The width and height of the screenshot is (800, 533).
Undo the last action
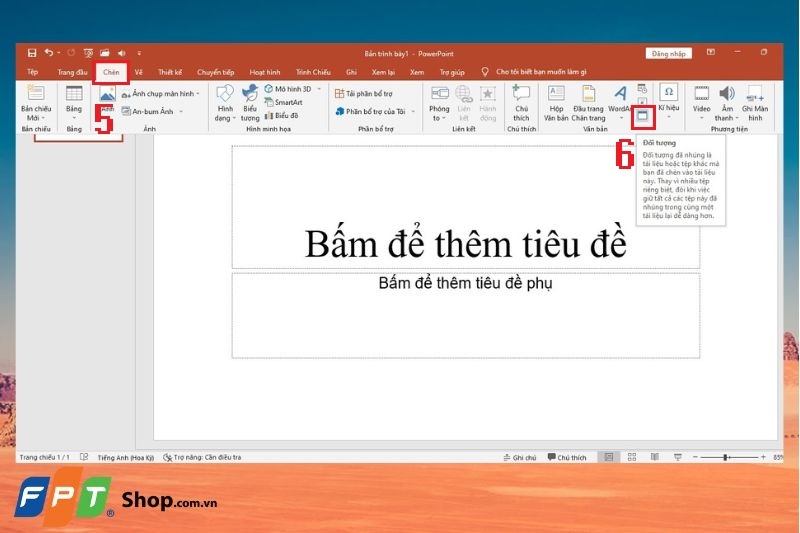pos(48,53)
